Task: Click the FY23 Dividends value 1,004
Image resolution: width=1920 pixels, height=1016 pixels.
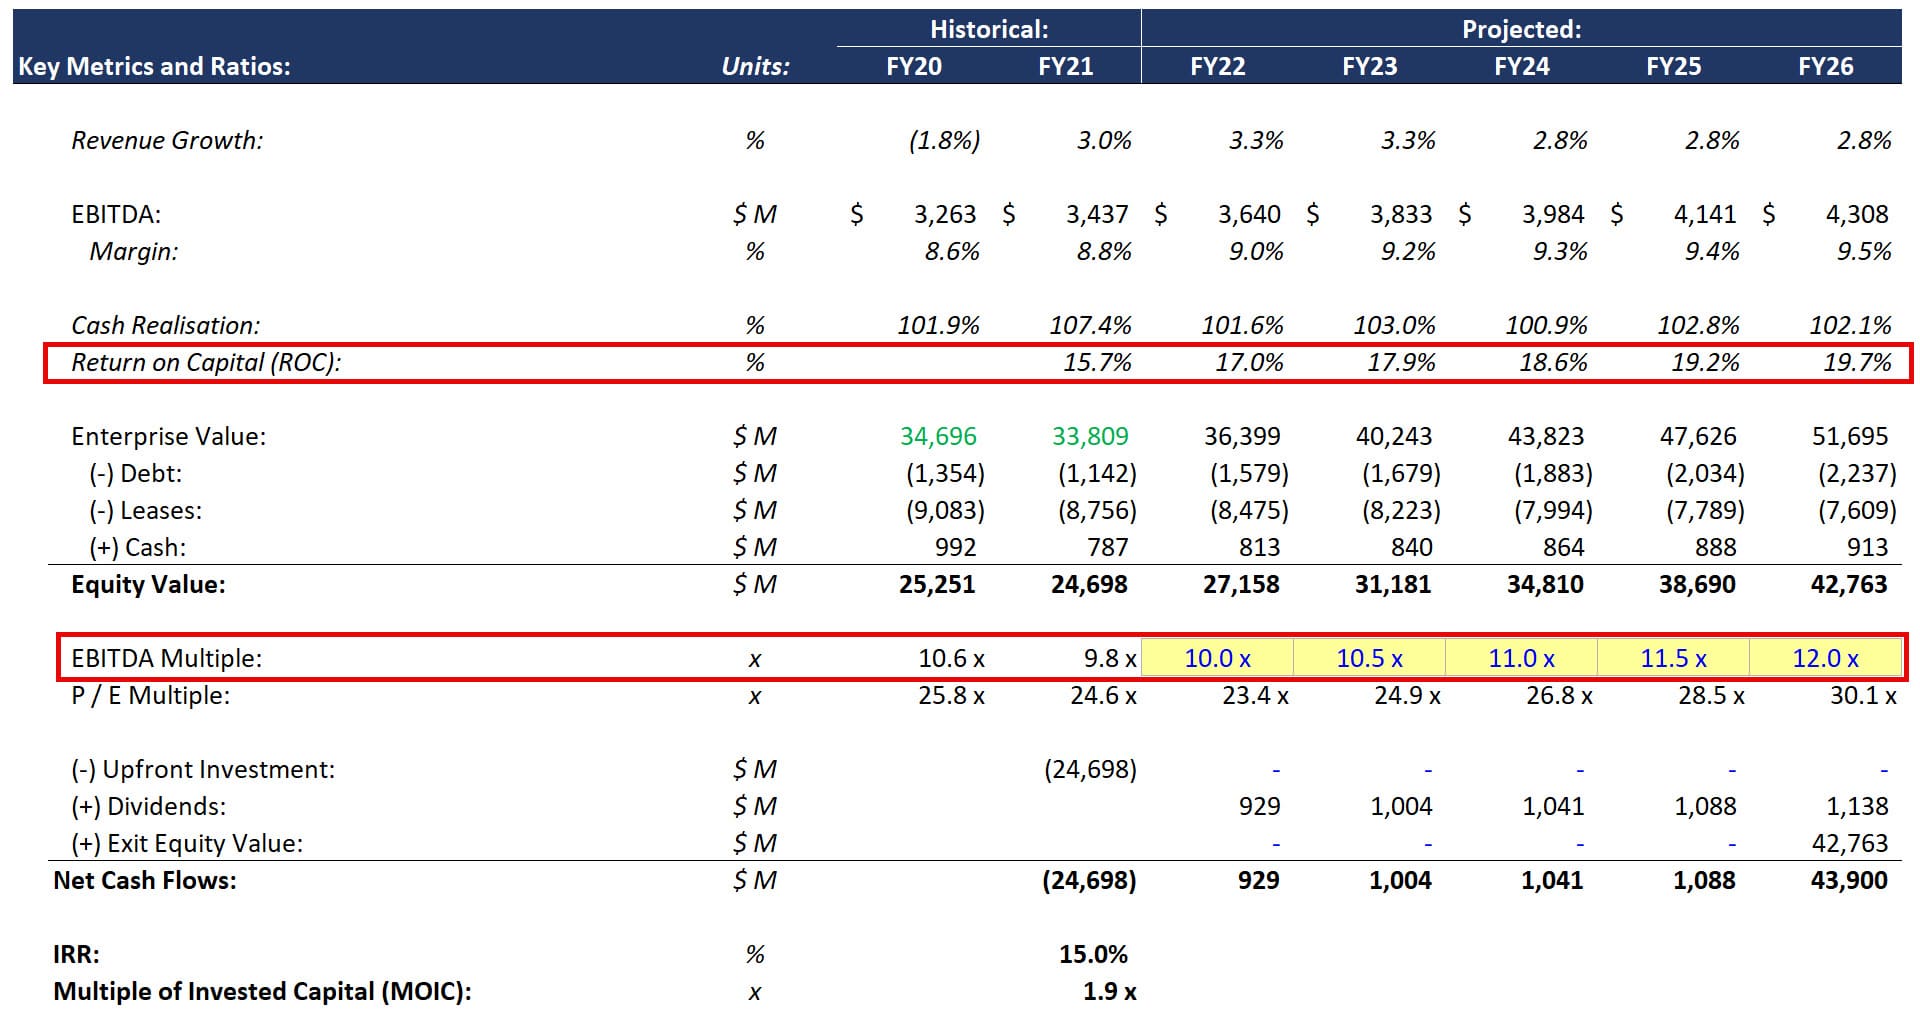Action: (1404, 806)
